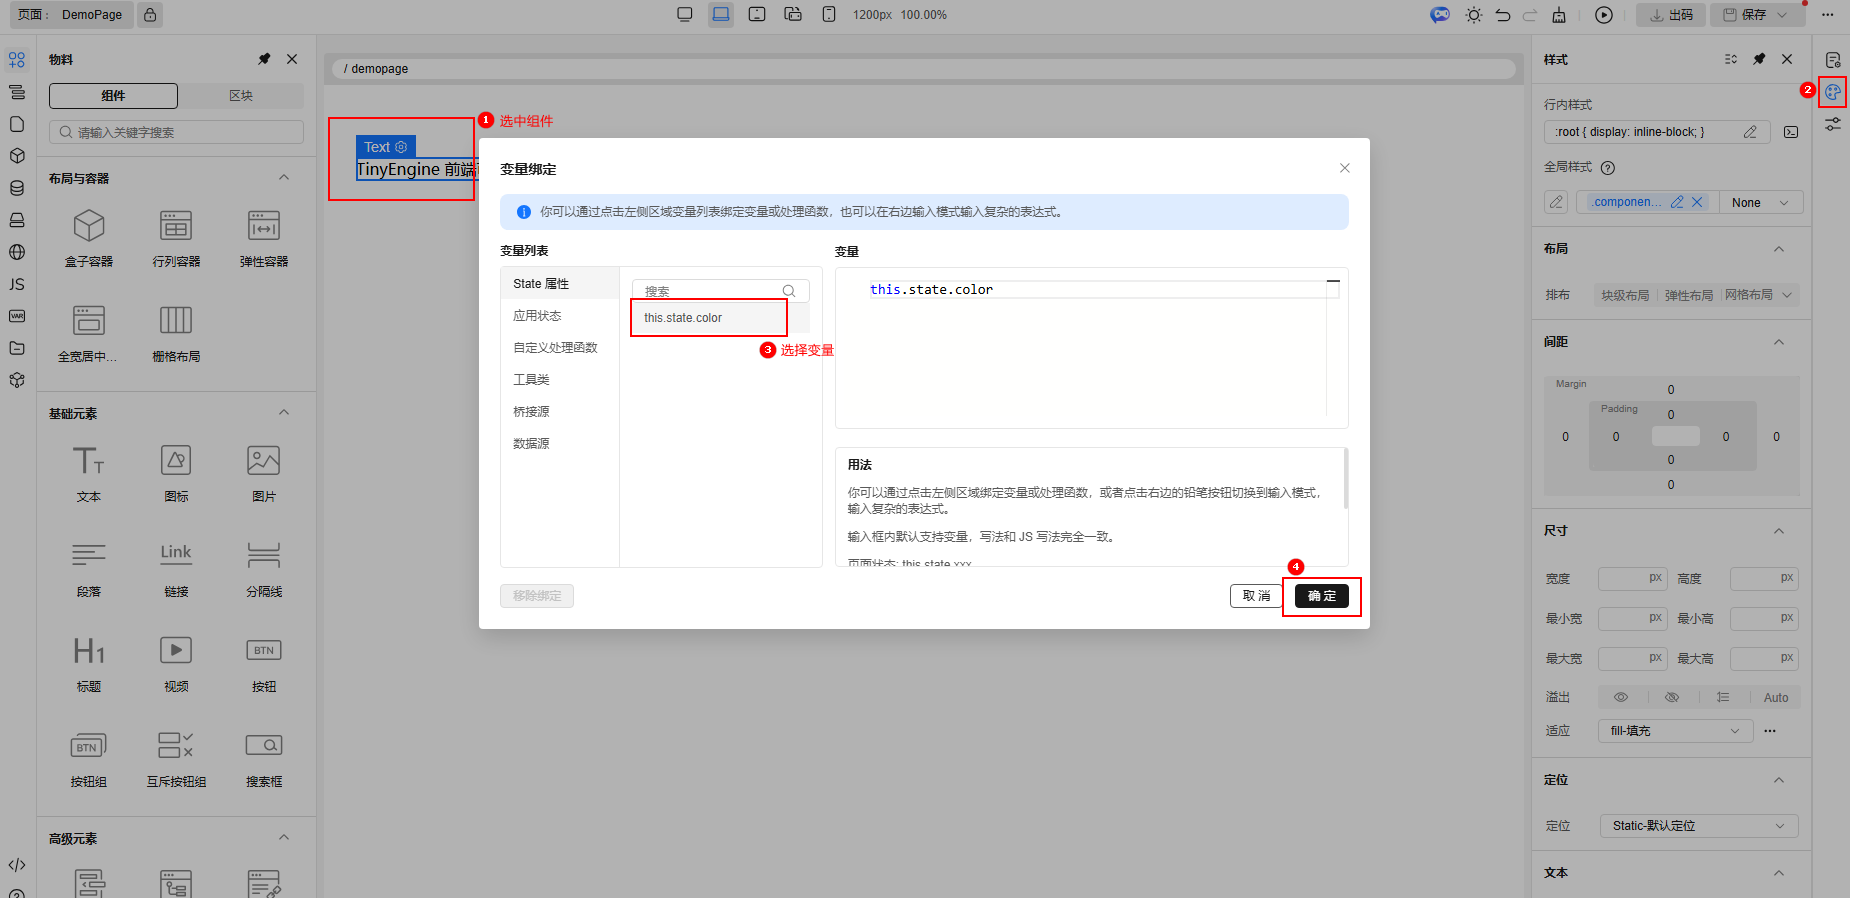The width and height of the screenshot is (1850, 898).
Task: Select the mobile phone viewport icon
Action: coord(829,15)
